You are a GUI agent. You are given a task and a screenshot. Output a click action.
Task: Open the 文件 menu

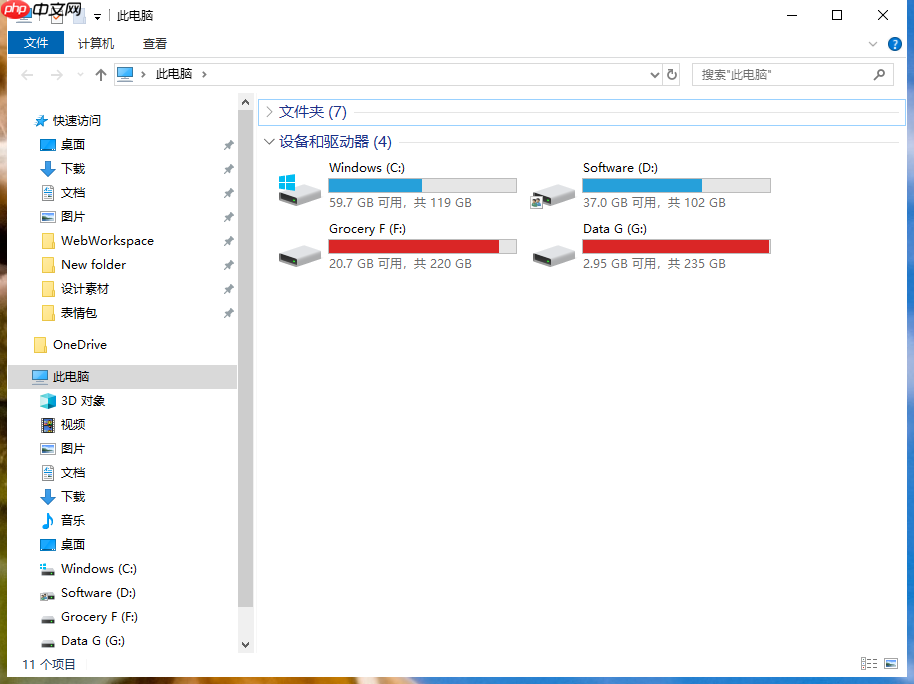[35, 43]
